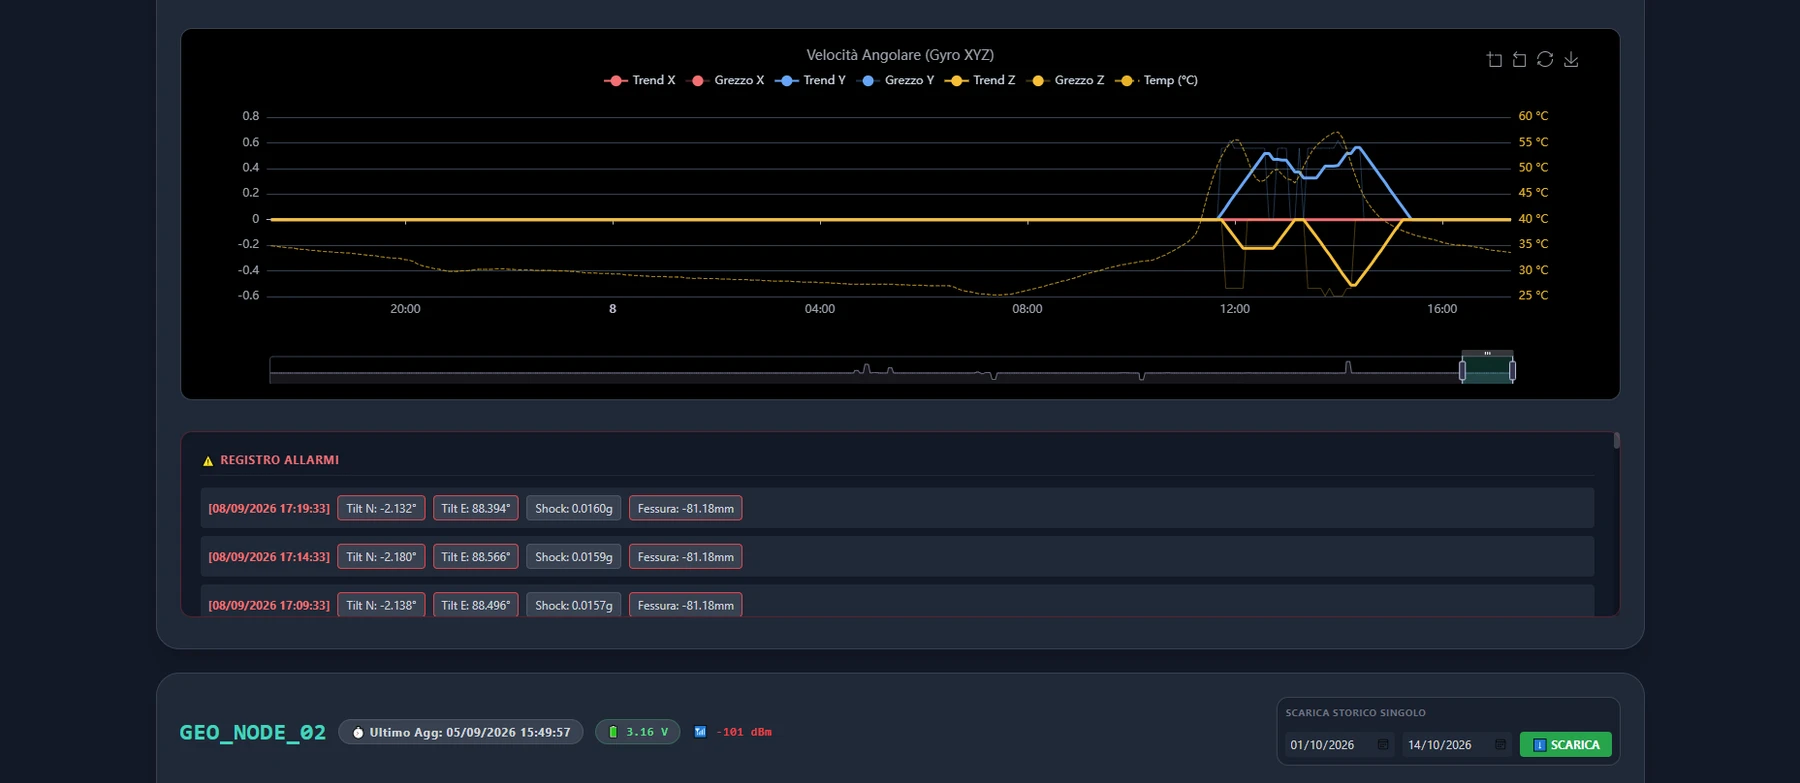Click the Shock: 0.0159g tag
Image resolution: width=1800 pixels, height=783 pixels.
click(x=574, y=557)
